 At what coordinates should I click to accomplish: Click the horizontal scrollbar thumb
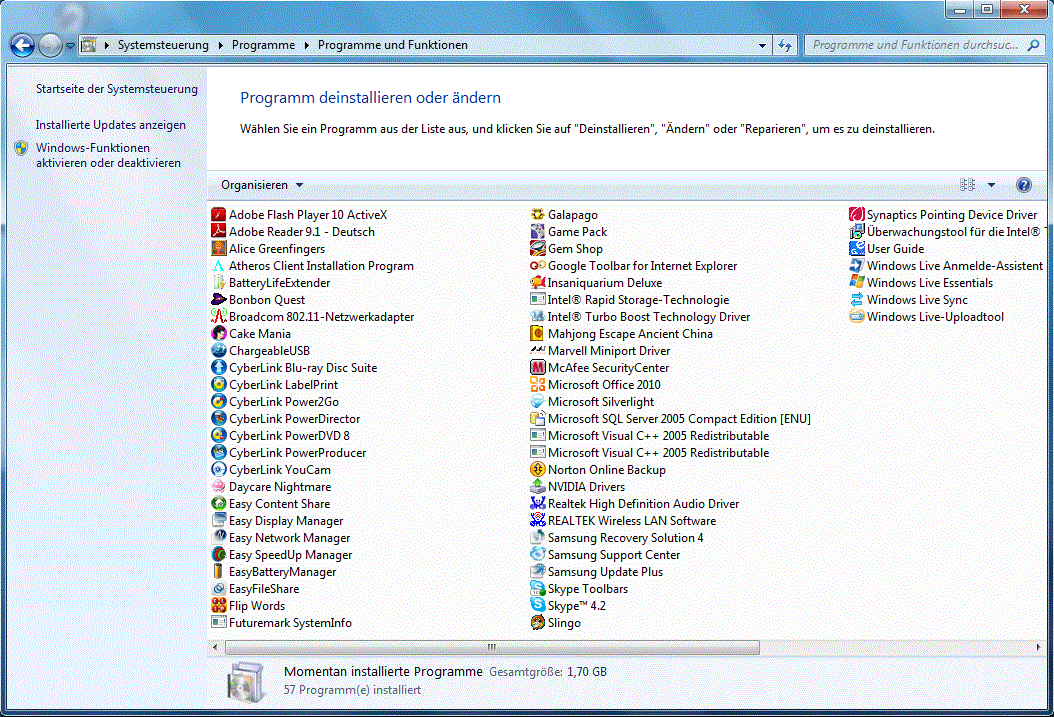point(492,647)
